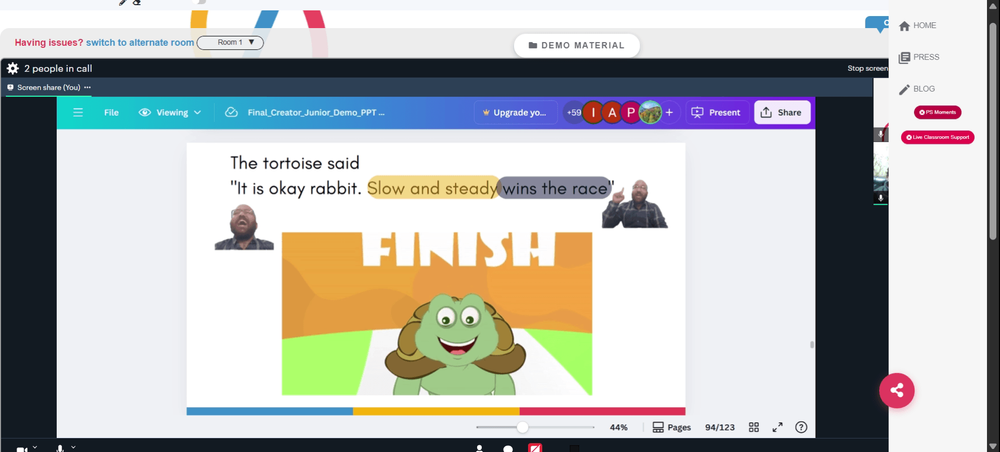Expand the camera options chevron
Screen dimensions: 1000x452
click(x=34, y=447)
